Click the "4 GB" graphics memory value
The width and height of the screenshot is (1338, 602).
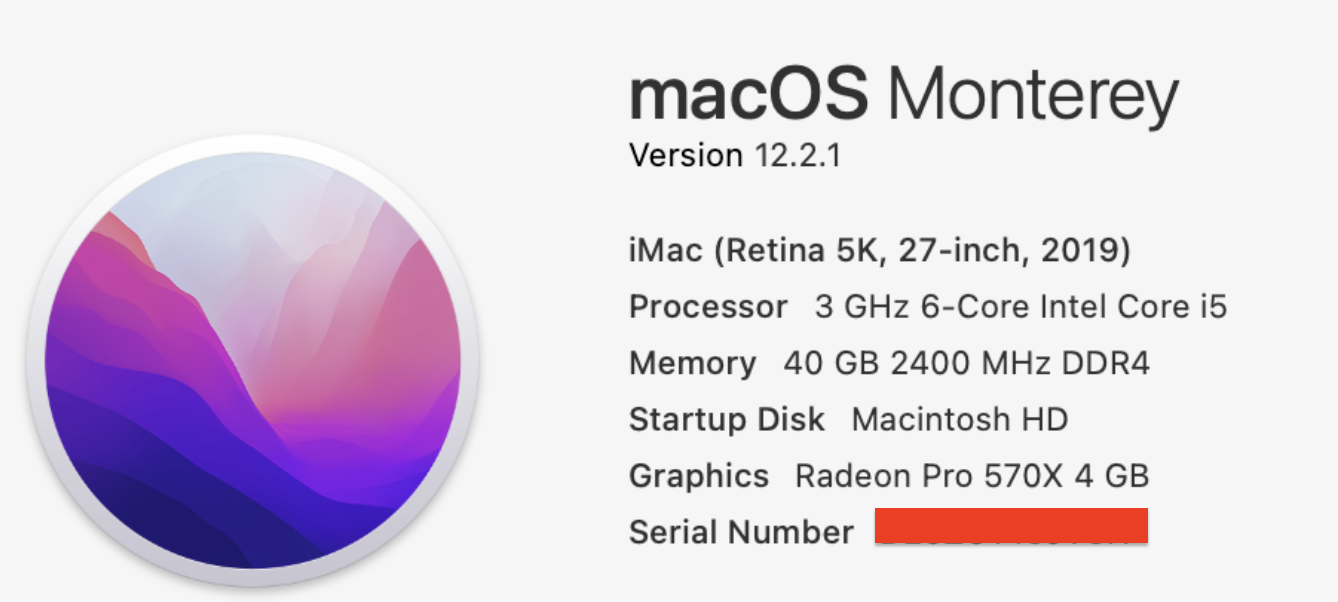[x=1111, y=476]
